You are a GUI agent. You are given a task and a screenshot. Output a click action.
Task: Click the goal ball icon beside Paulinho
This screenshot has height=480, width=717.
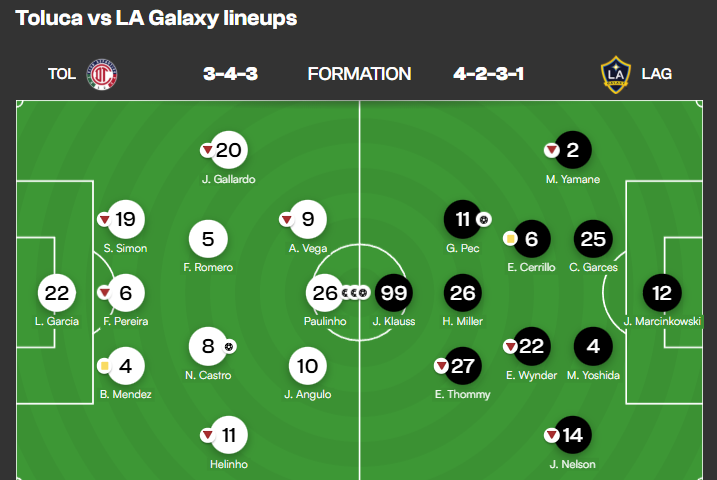(354, 293)
